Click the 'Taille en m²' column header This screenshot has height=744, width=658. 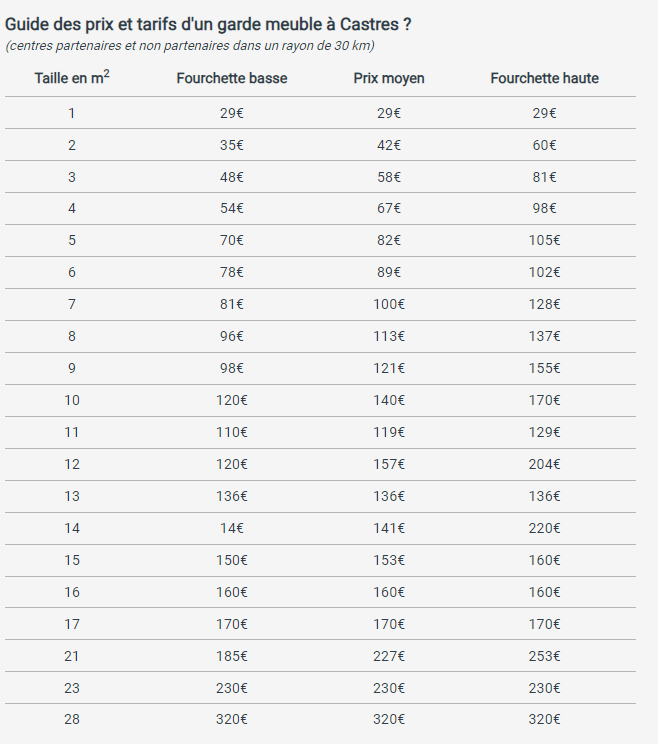coord(72,77)
